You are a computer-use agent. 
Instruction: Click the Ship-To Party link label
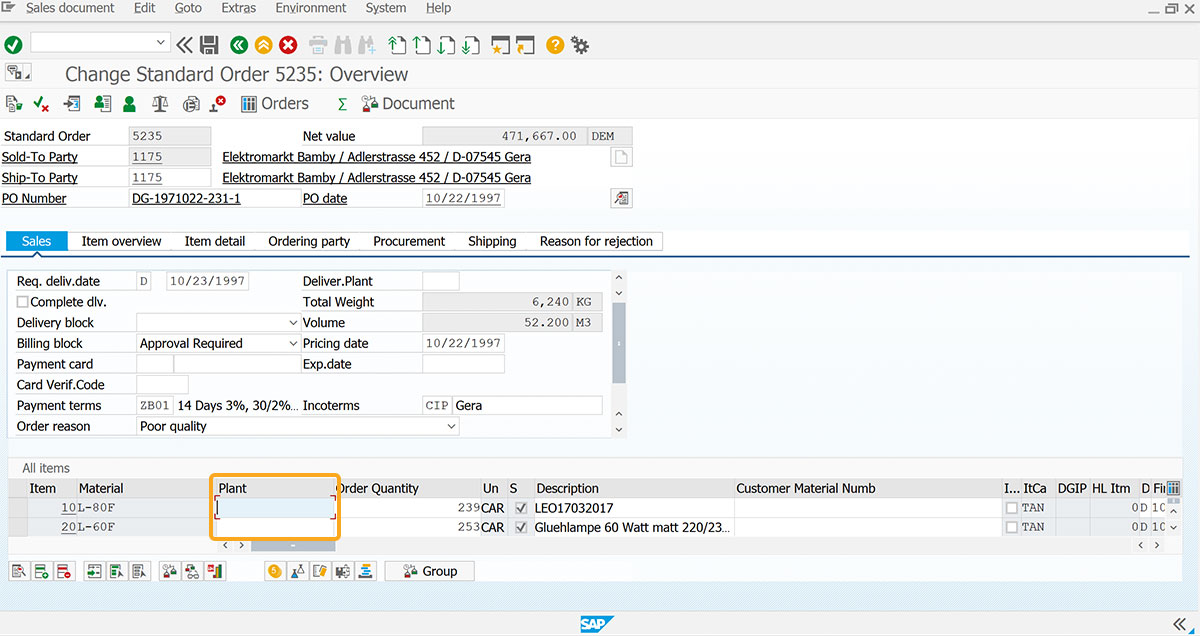click(40, 178)
